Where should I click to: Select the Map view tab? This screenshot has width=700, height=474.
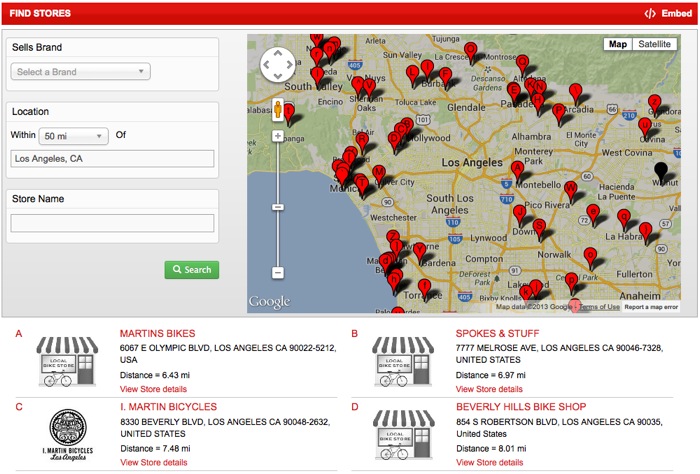[x=618, y=44]
